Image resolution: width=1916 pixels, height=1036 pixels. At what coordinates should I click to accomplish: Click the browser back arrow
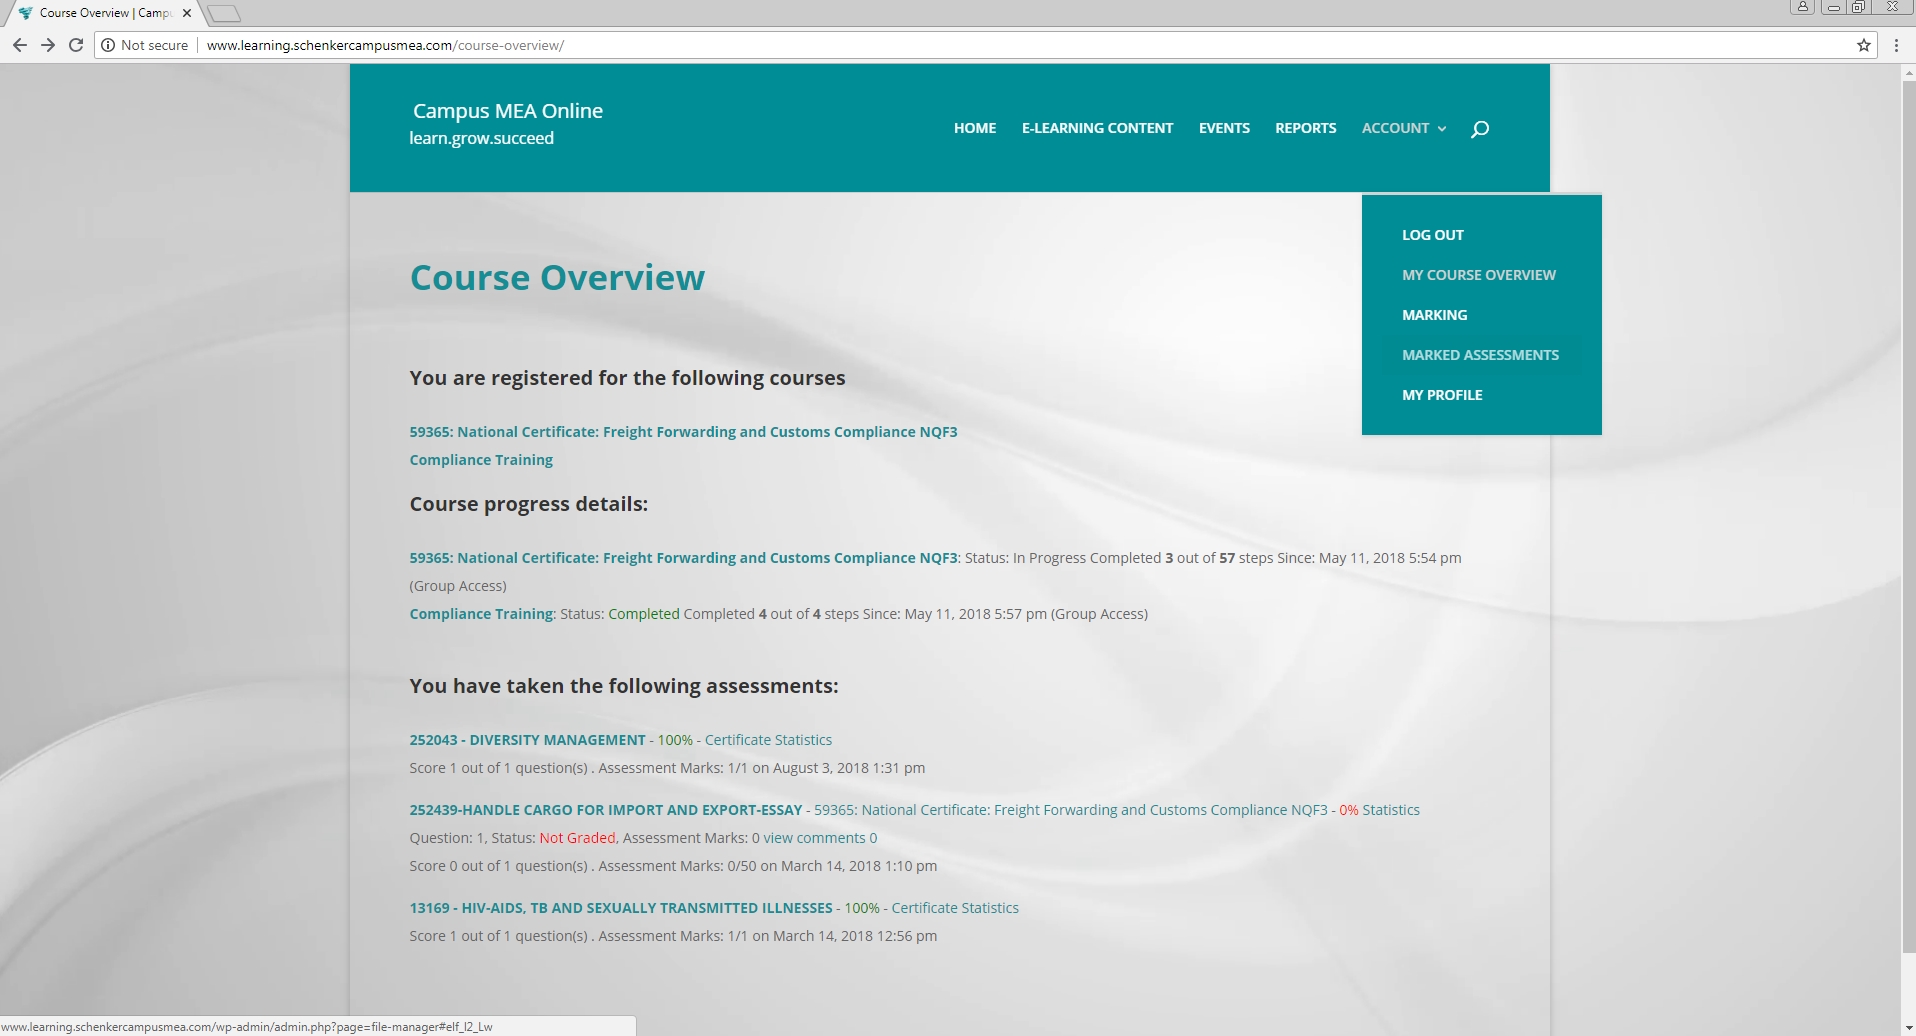point(19,45)
